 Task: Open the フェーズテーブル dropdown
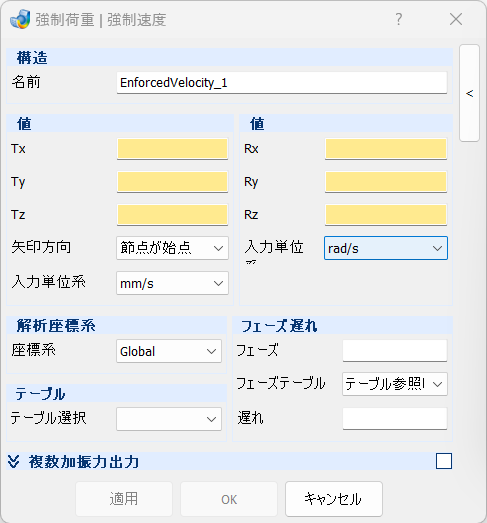(x=395, y=384)
